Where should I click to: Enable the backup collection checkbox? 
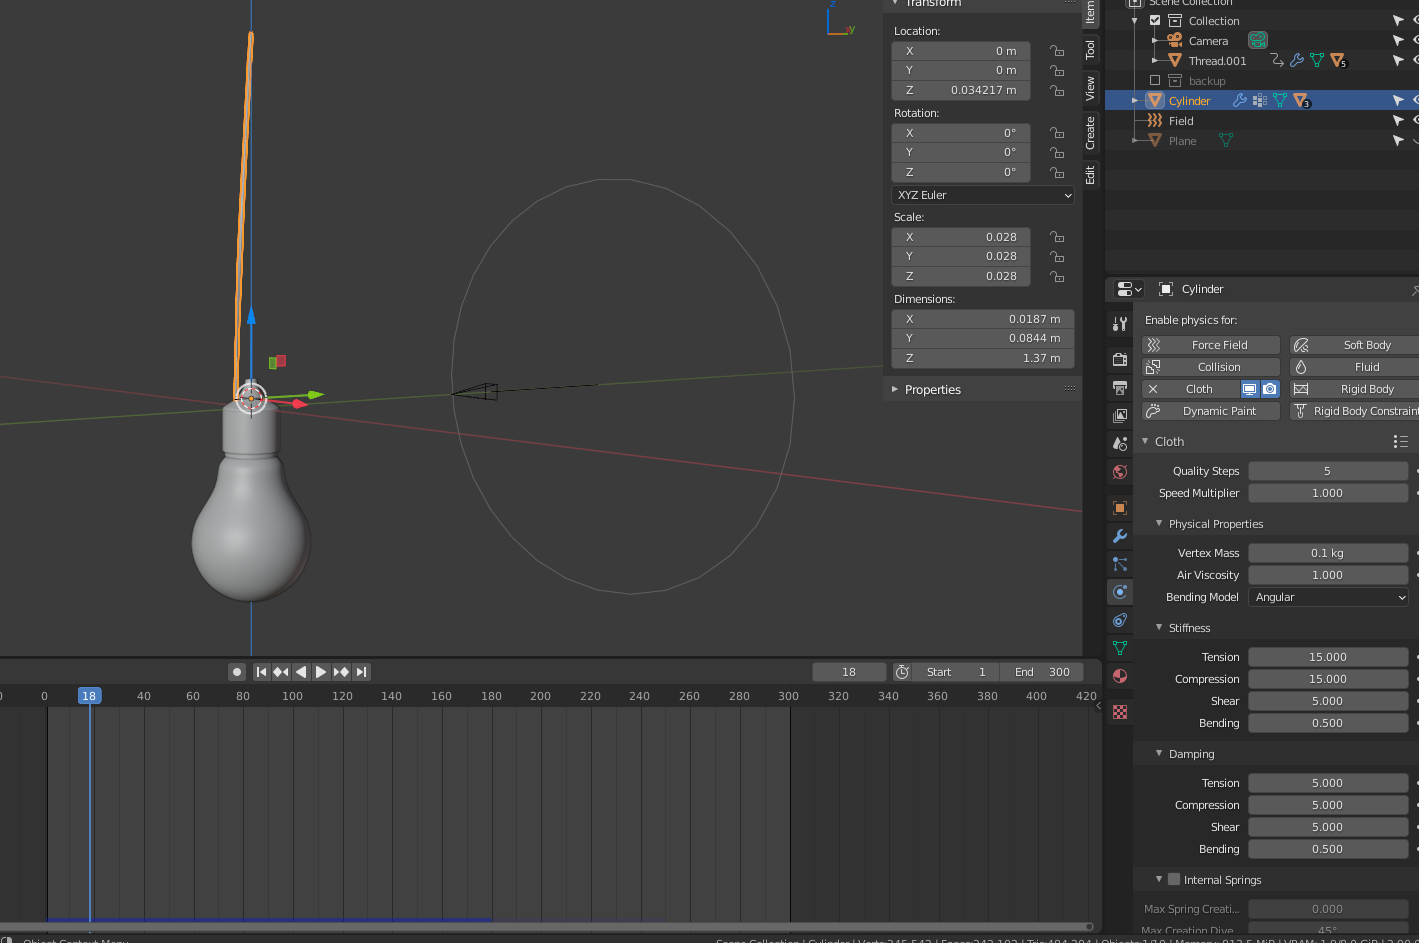pyautogui.click(x=1155, y=80)
